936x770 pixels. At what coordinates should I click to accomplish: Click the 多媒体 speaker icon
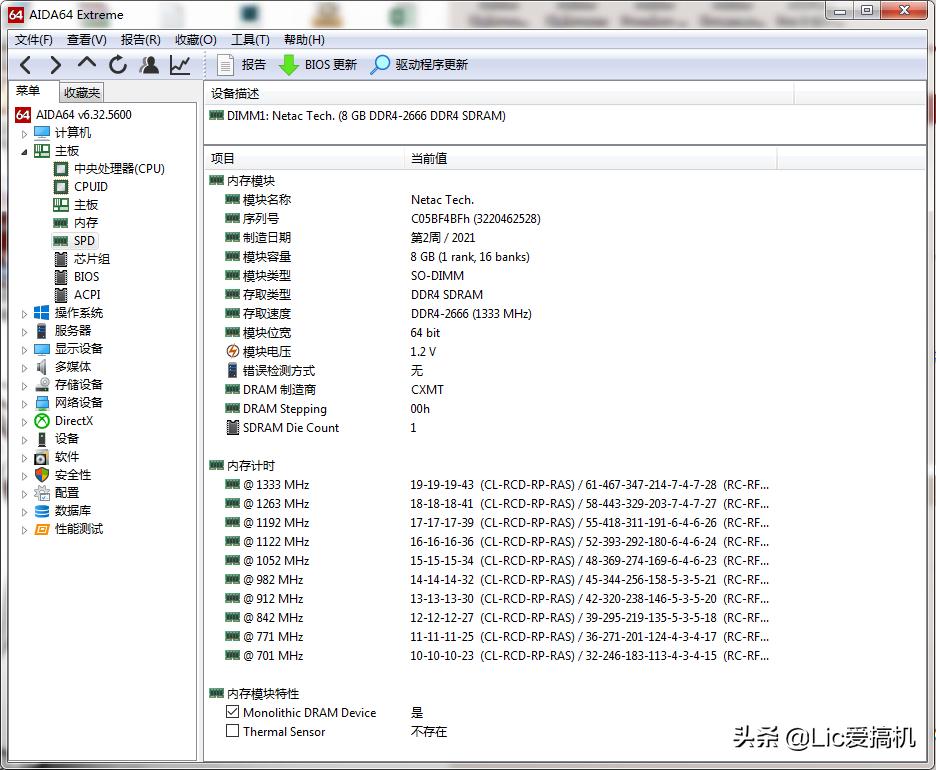[x=41, y=367]
